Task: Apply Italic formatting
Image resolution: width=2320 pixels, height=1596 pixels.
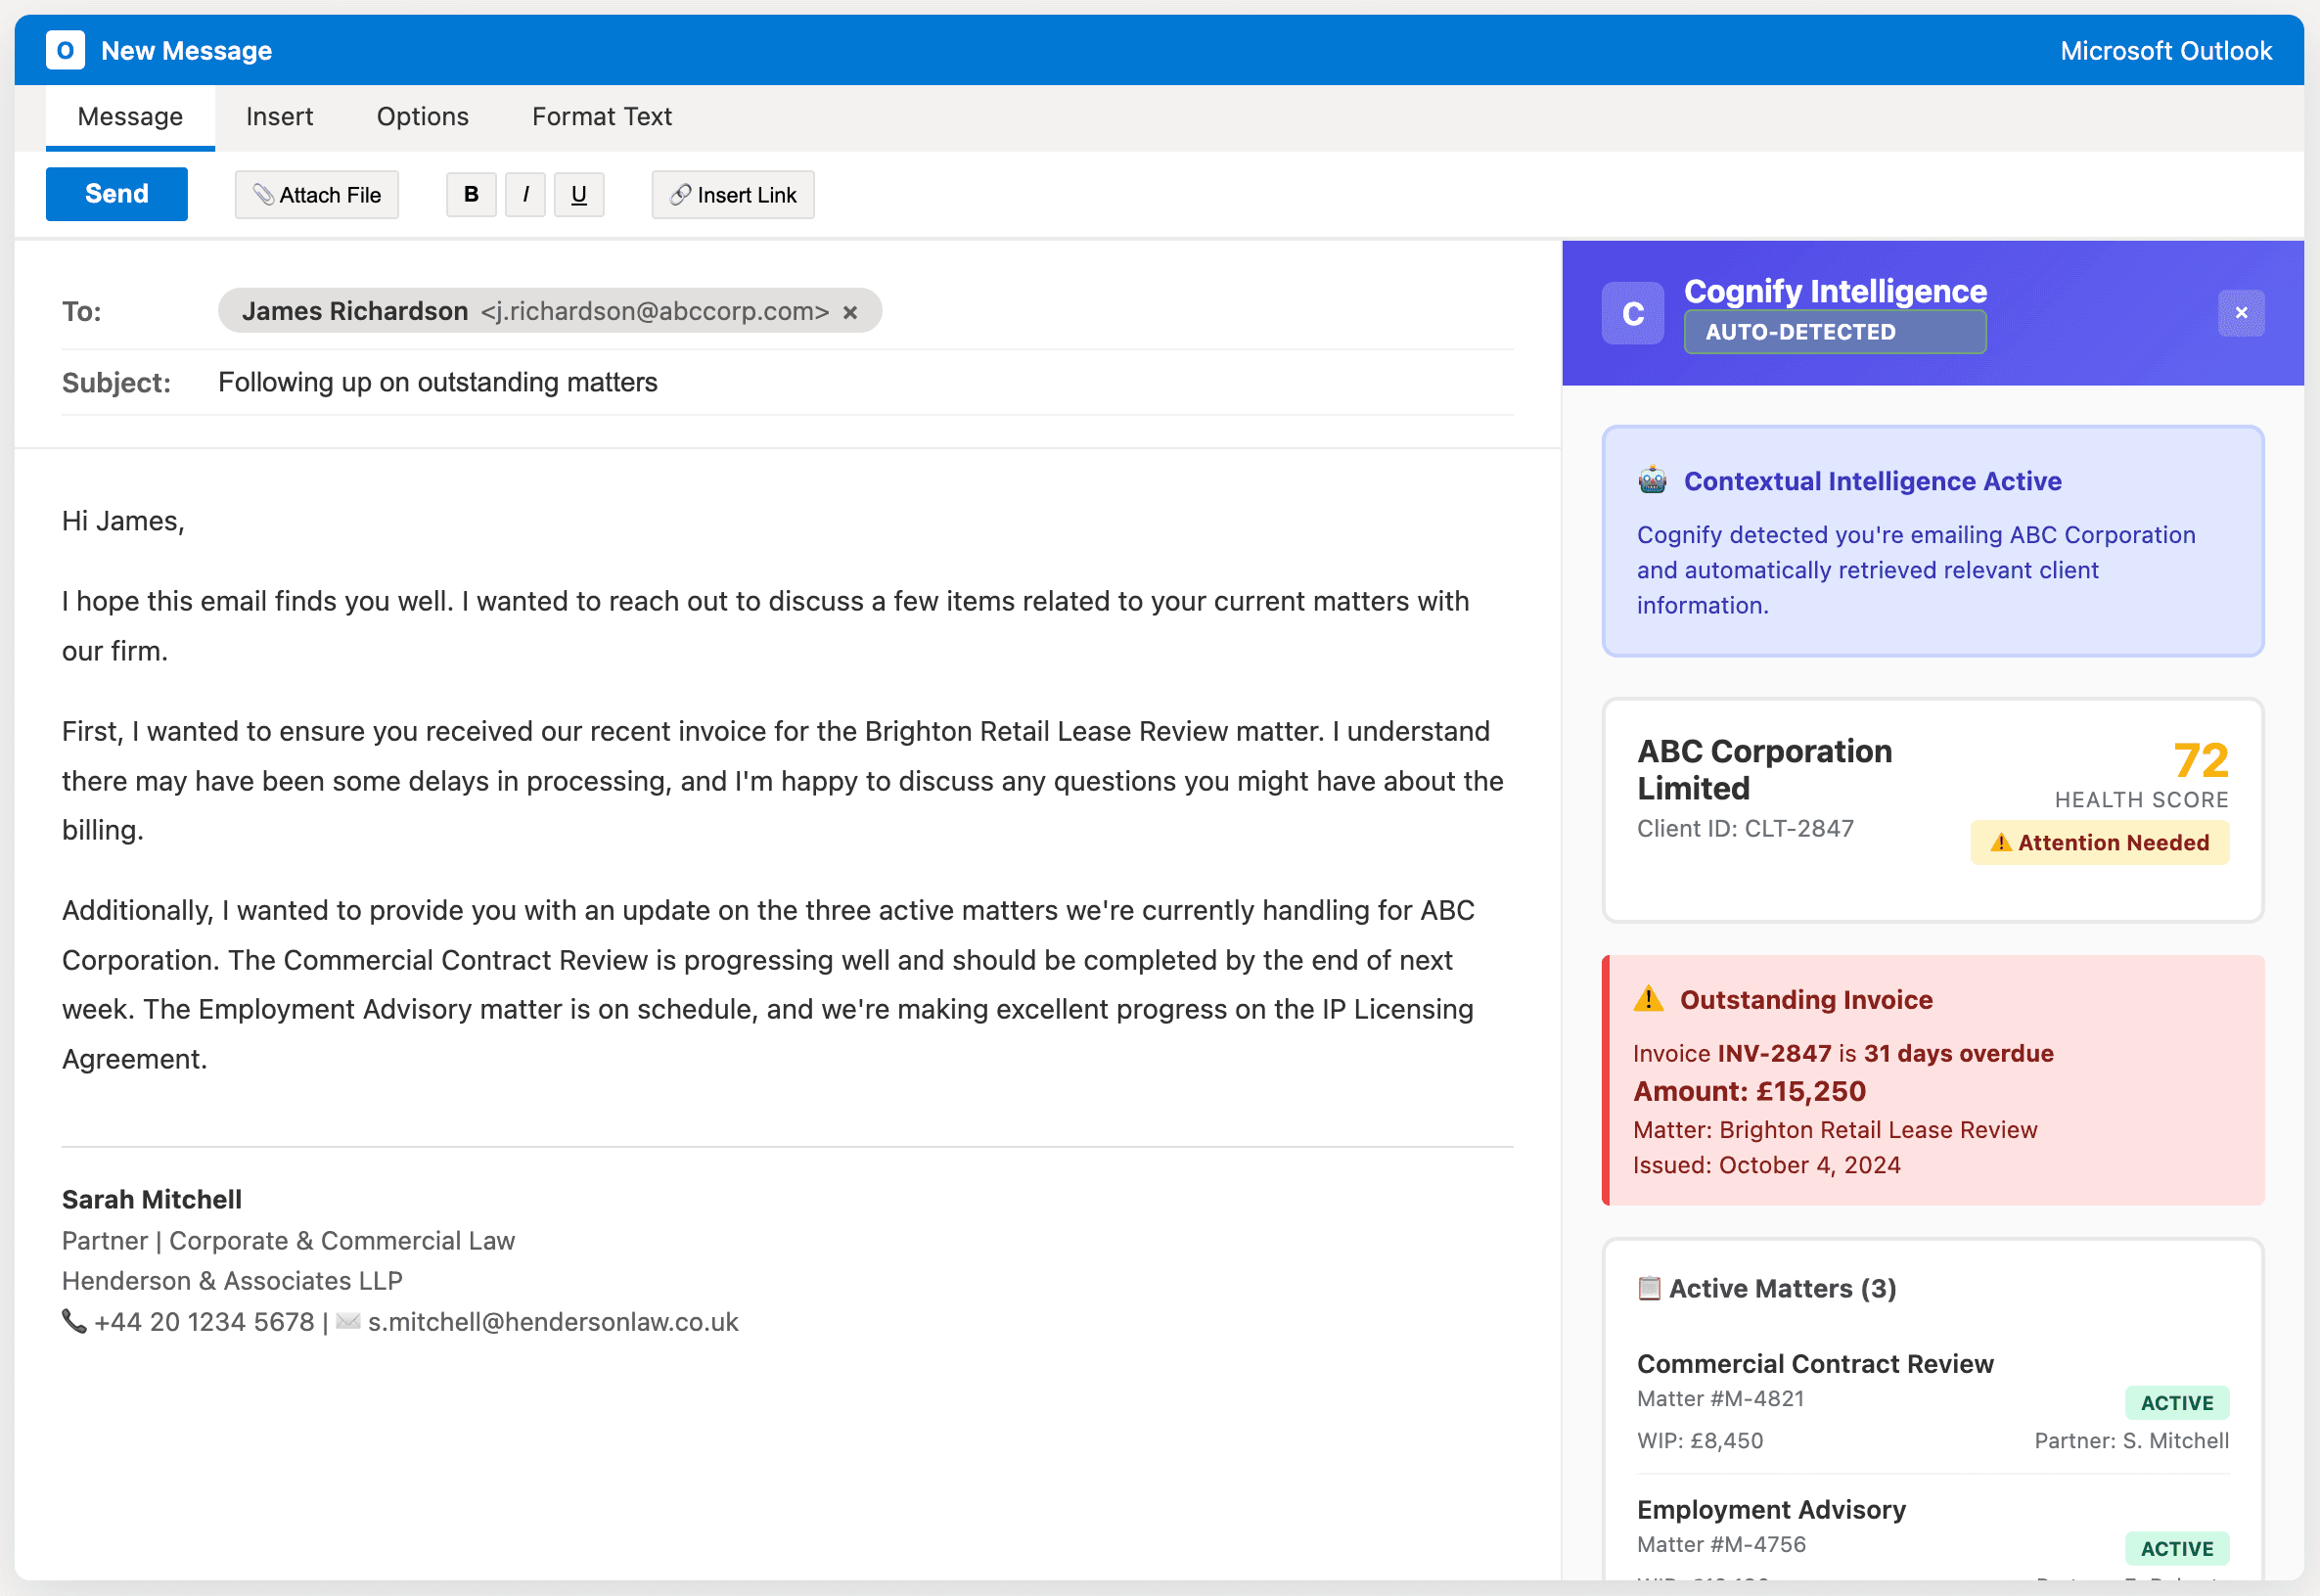Action: tap(525, 194)
